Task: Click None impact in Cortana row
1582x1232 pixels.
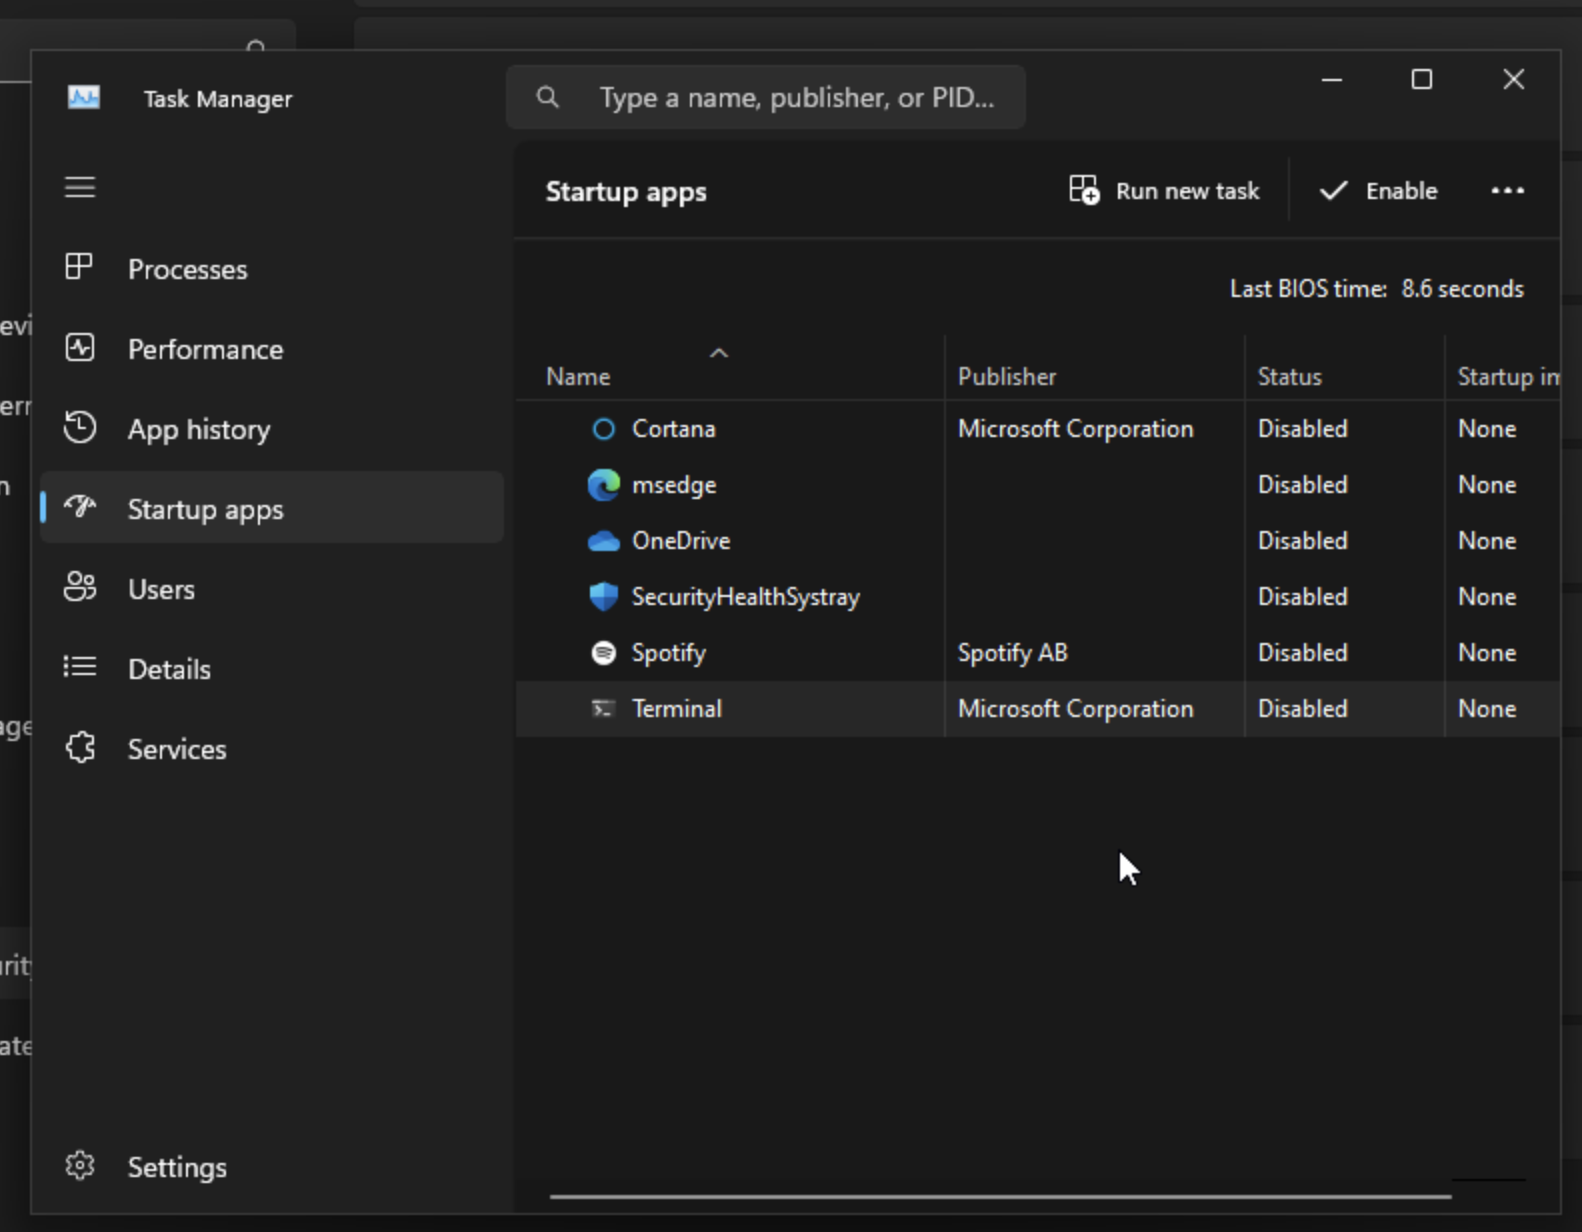Action: (x=1486, y=429)
